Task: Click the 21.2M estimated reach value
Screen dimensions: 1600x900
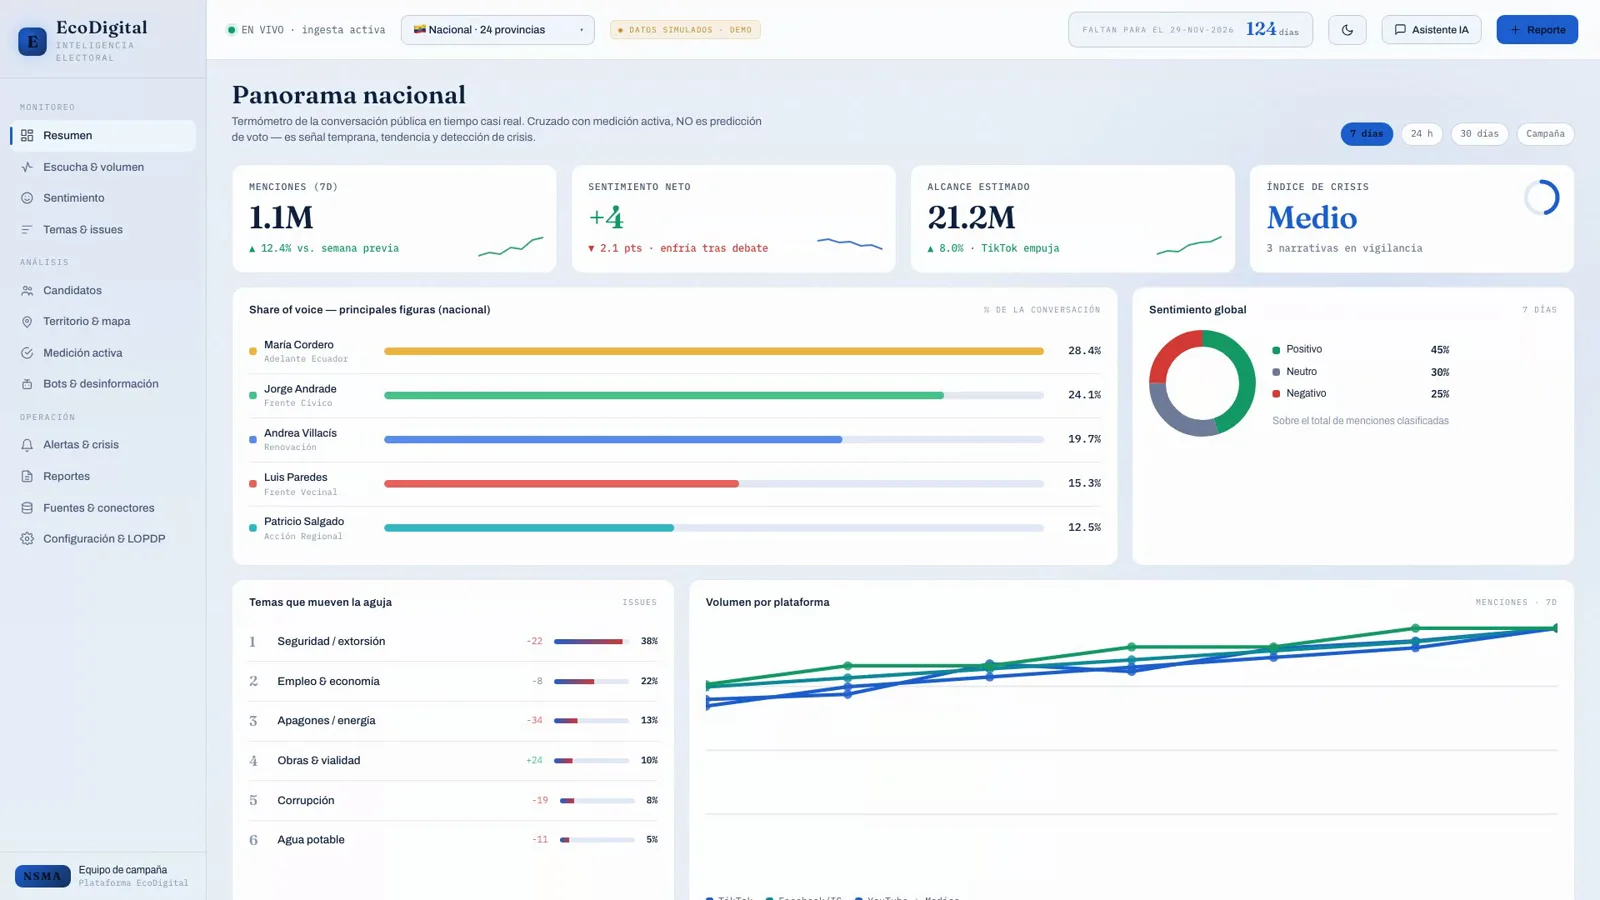Action: [971, 217]
